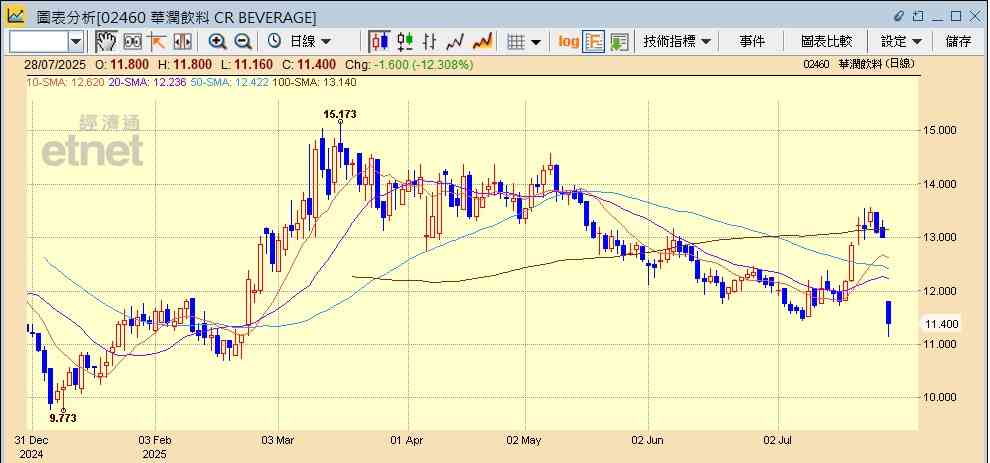Click the 02 May date axis label

525,439
